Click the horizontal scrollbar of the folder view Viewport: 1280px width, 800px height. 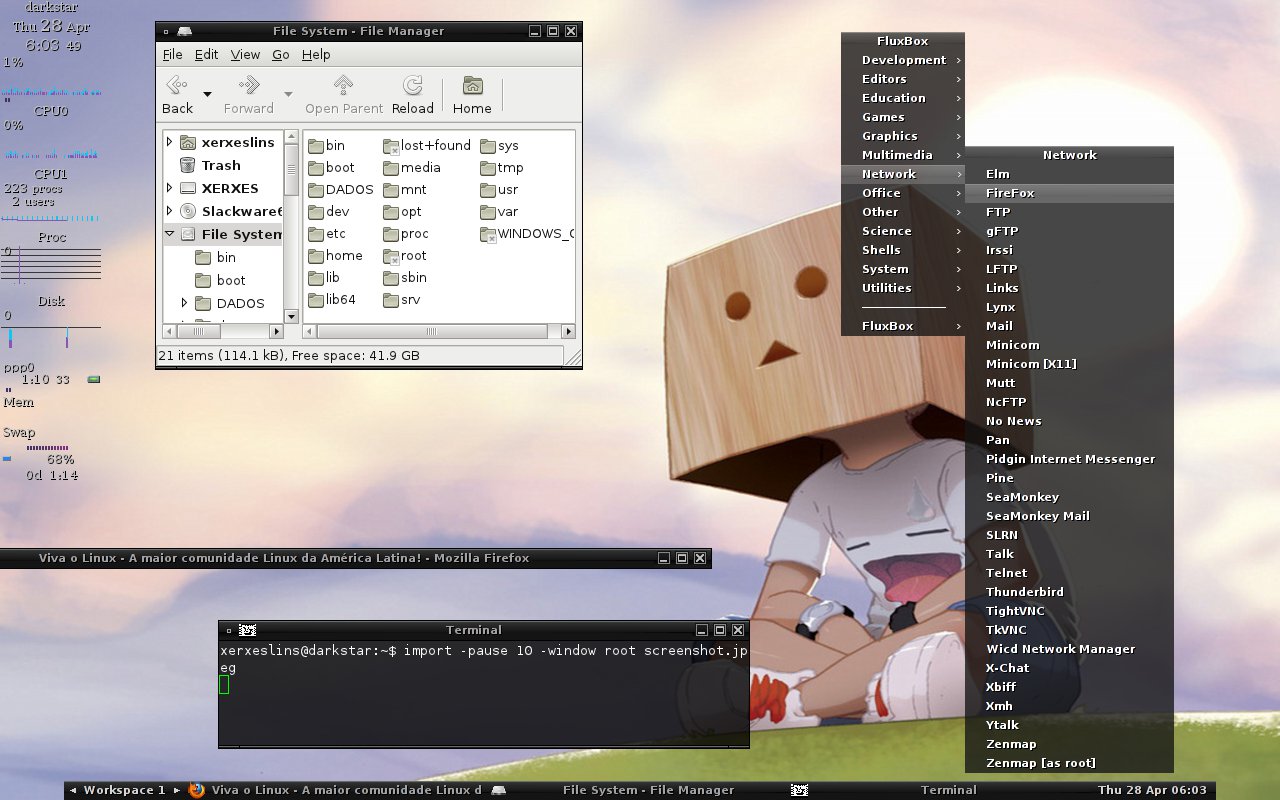click(440, 331)
